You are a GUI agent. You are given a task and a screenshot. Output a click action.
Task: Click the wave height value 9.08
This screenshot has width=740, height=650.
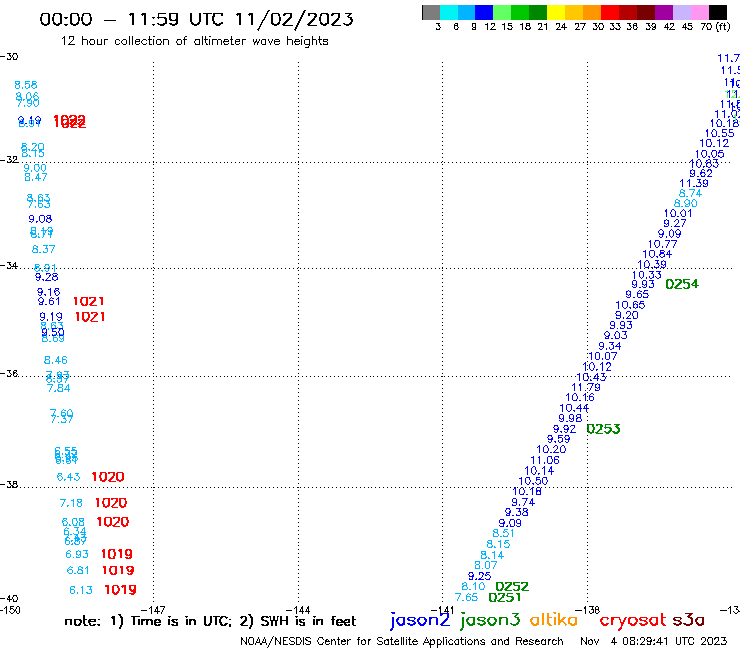(x=40, y=219)
